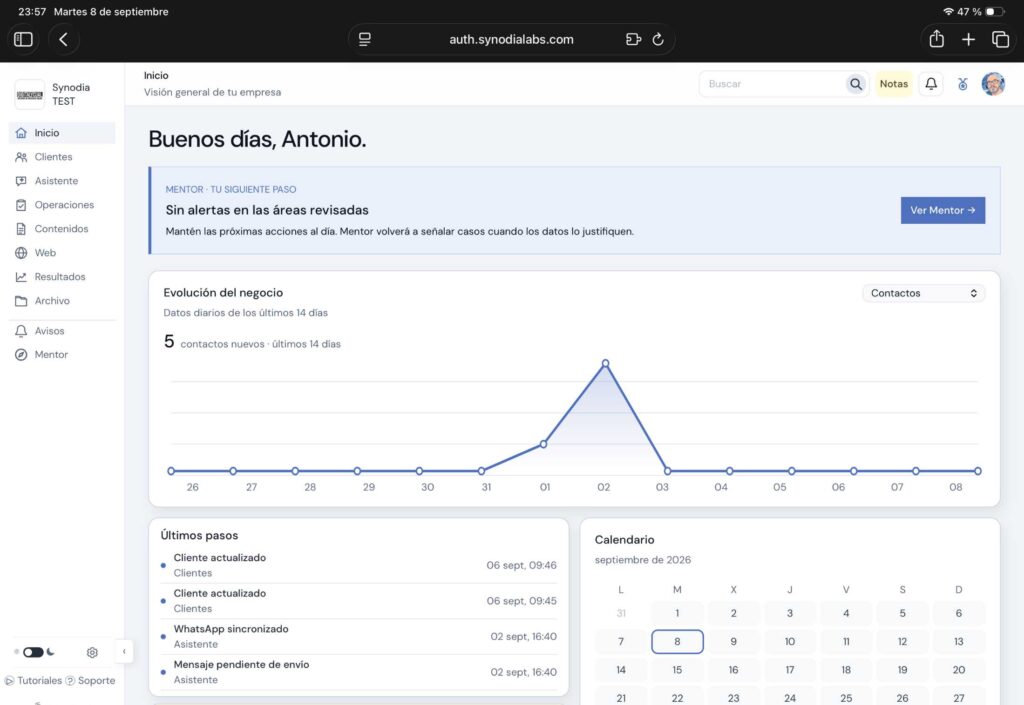Viewport: 1024px width, 705px height.
Task: Select today, day 8, in calendar
Action: point(677,642)
